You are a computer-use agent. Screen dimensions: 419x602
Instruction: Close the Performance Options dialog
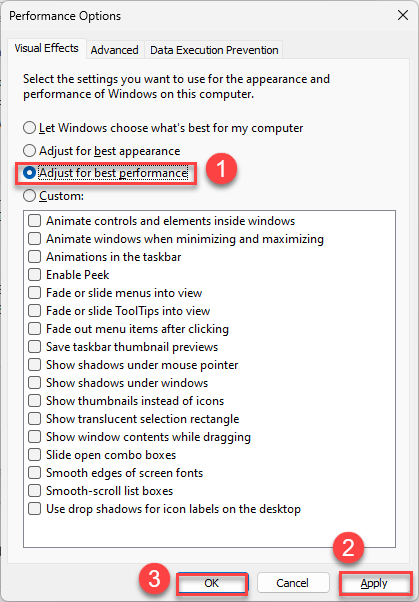(x=403, y=15)
